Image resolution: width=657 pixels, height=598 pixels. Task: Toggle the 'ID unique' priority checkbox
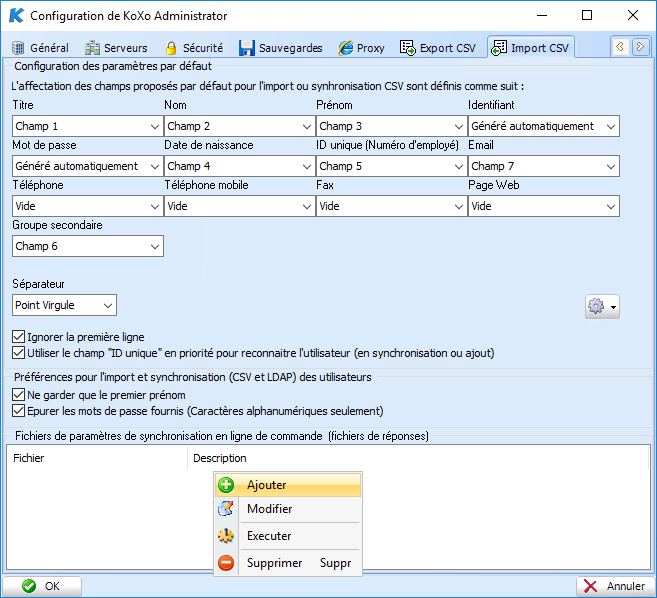[18, 353]
